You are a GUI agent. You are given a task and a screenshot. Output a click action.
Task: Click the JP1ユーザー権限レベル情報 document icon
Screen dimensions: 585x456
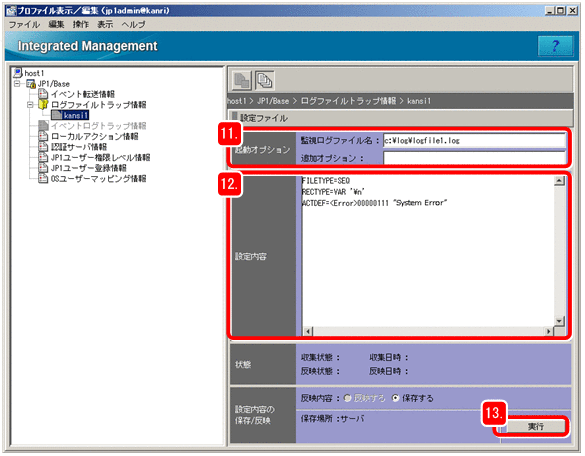point(43,157)
